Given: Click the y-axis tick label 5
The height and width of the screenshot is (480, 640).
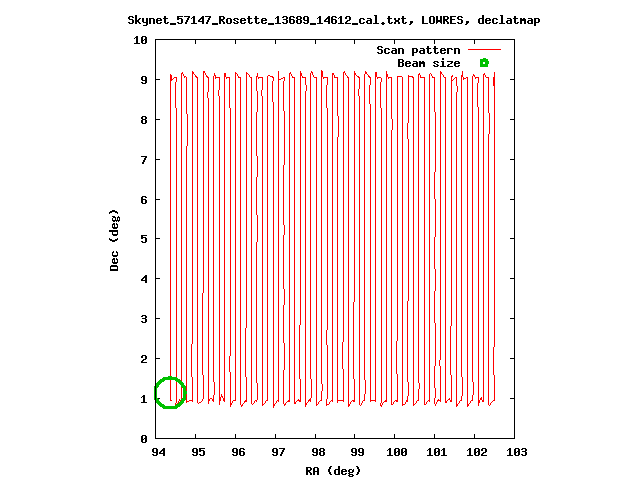Looking at the screenshot, I should pos(144,239).
